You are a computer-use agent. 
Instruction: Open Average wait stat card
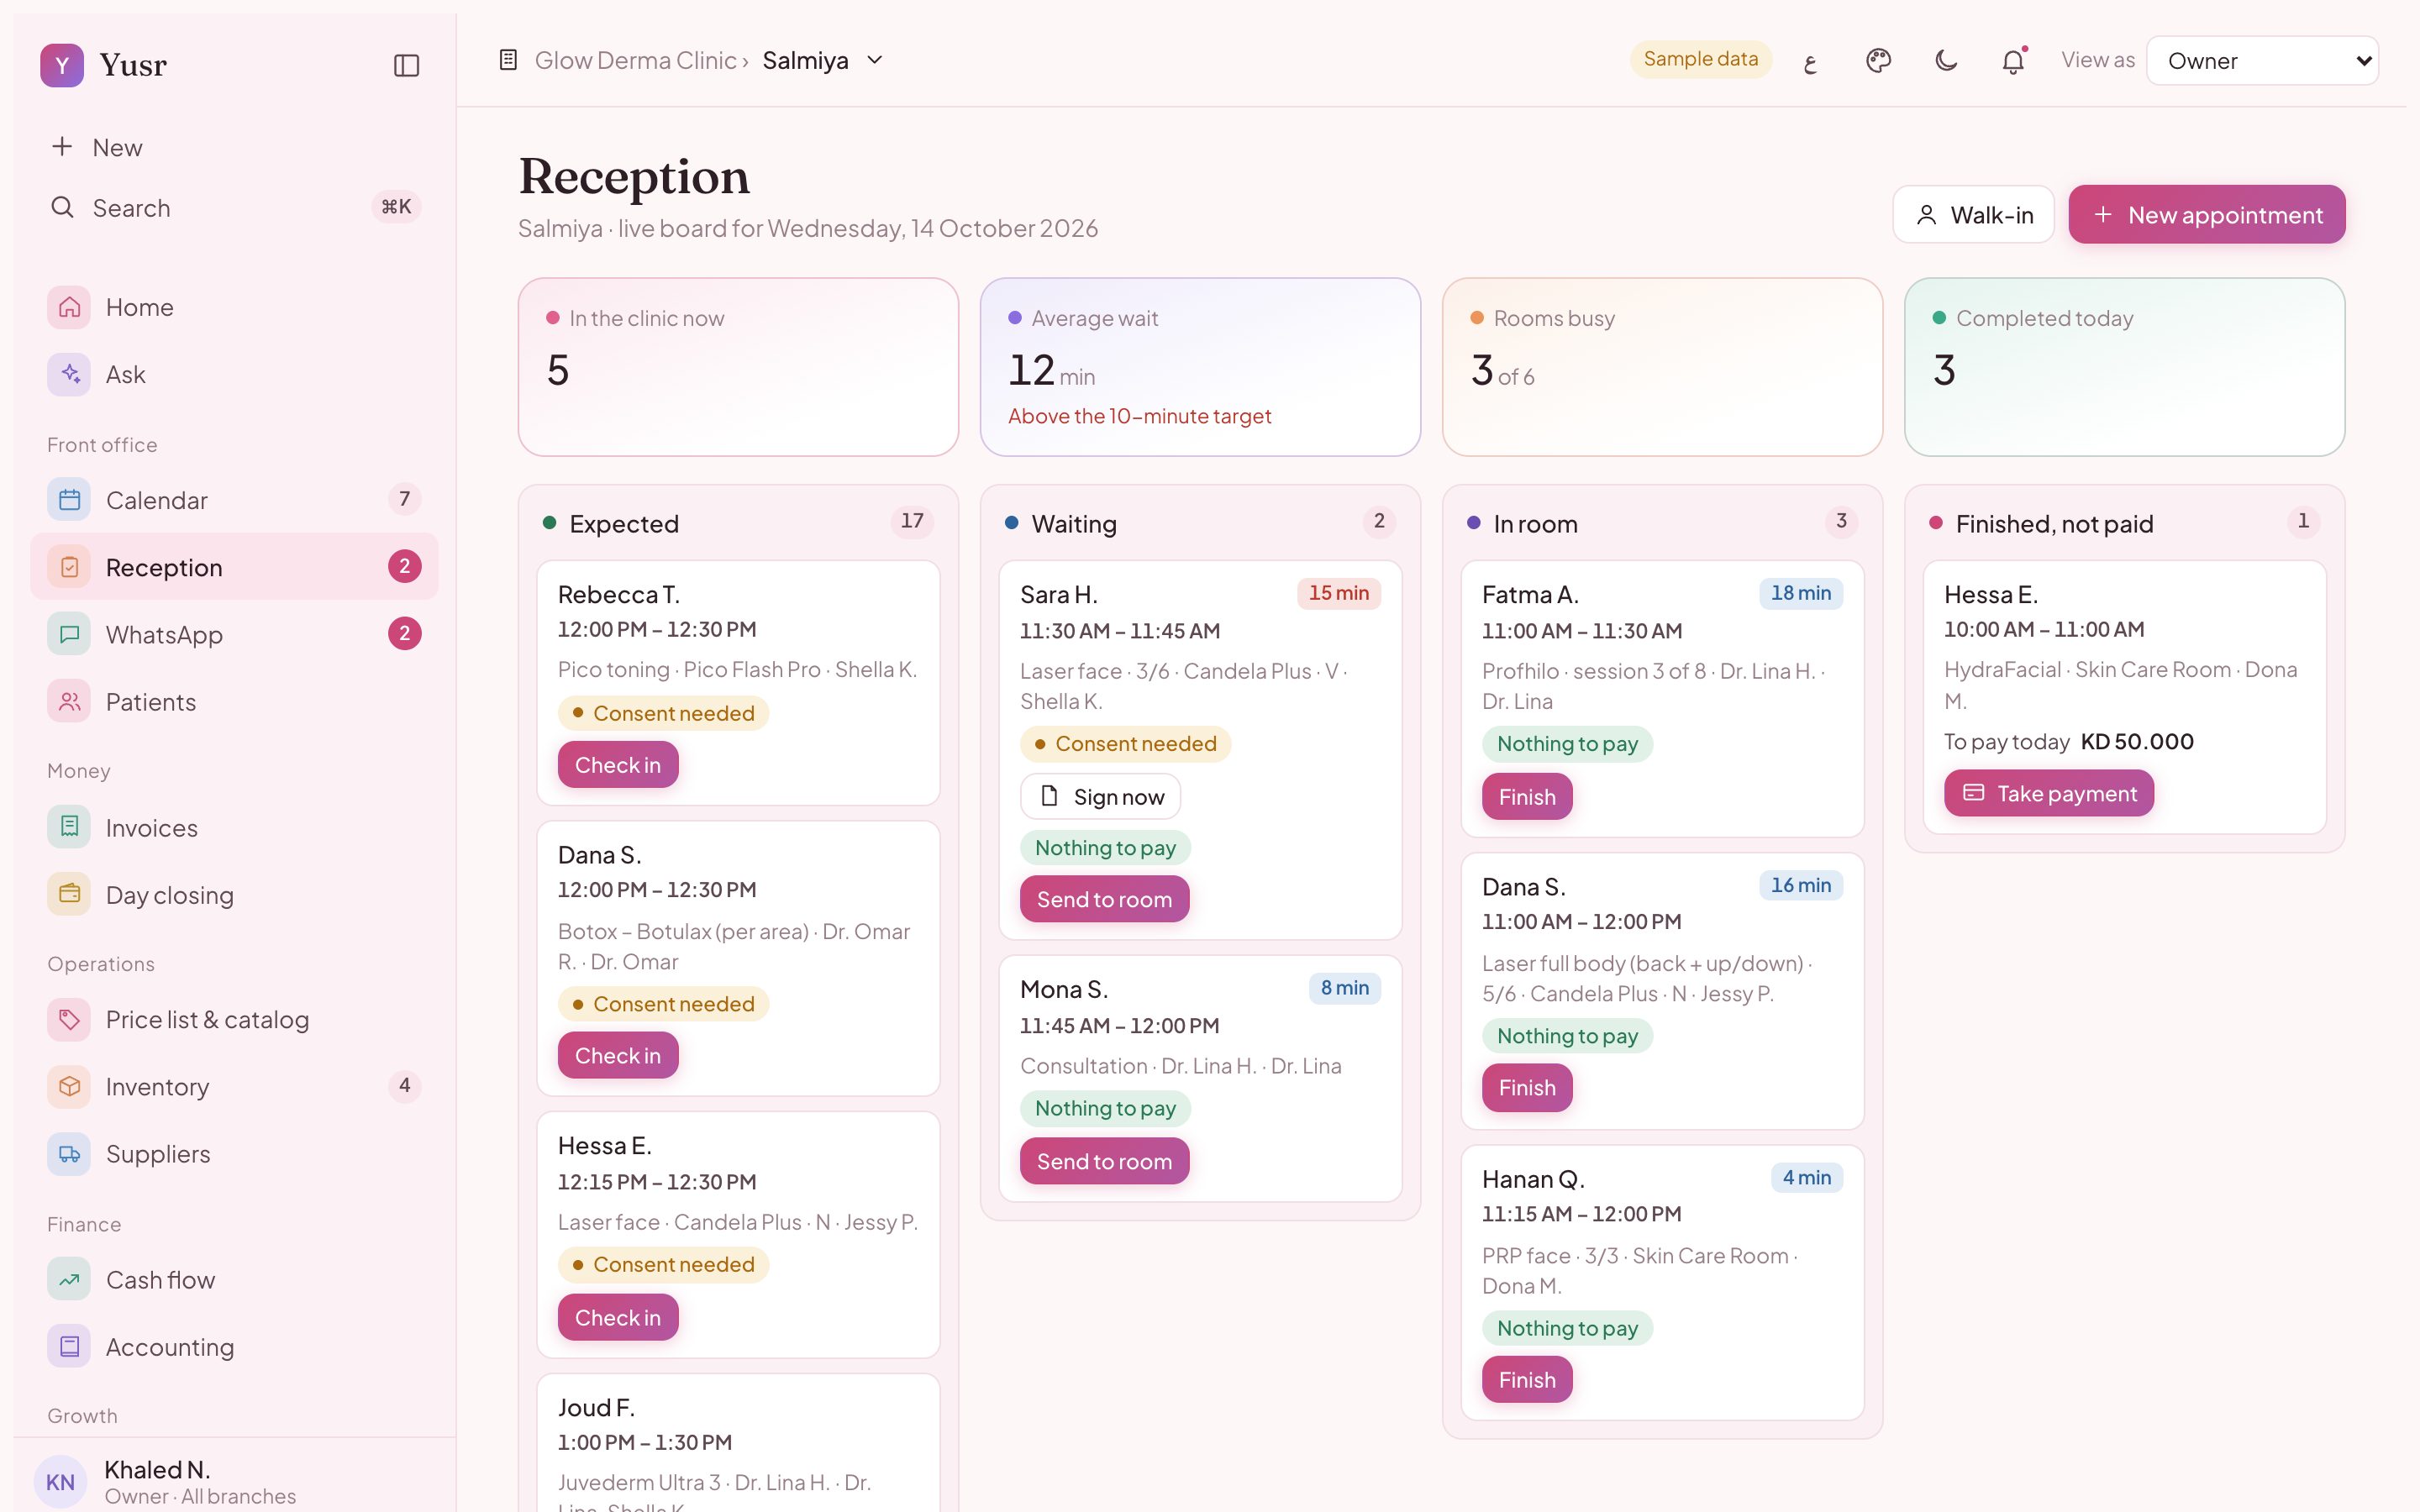pos(1200,367)
